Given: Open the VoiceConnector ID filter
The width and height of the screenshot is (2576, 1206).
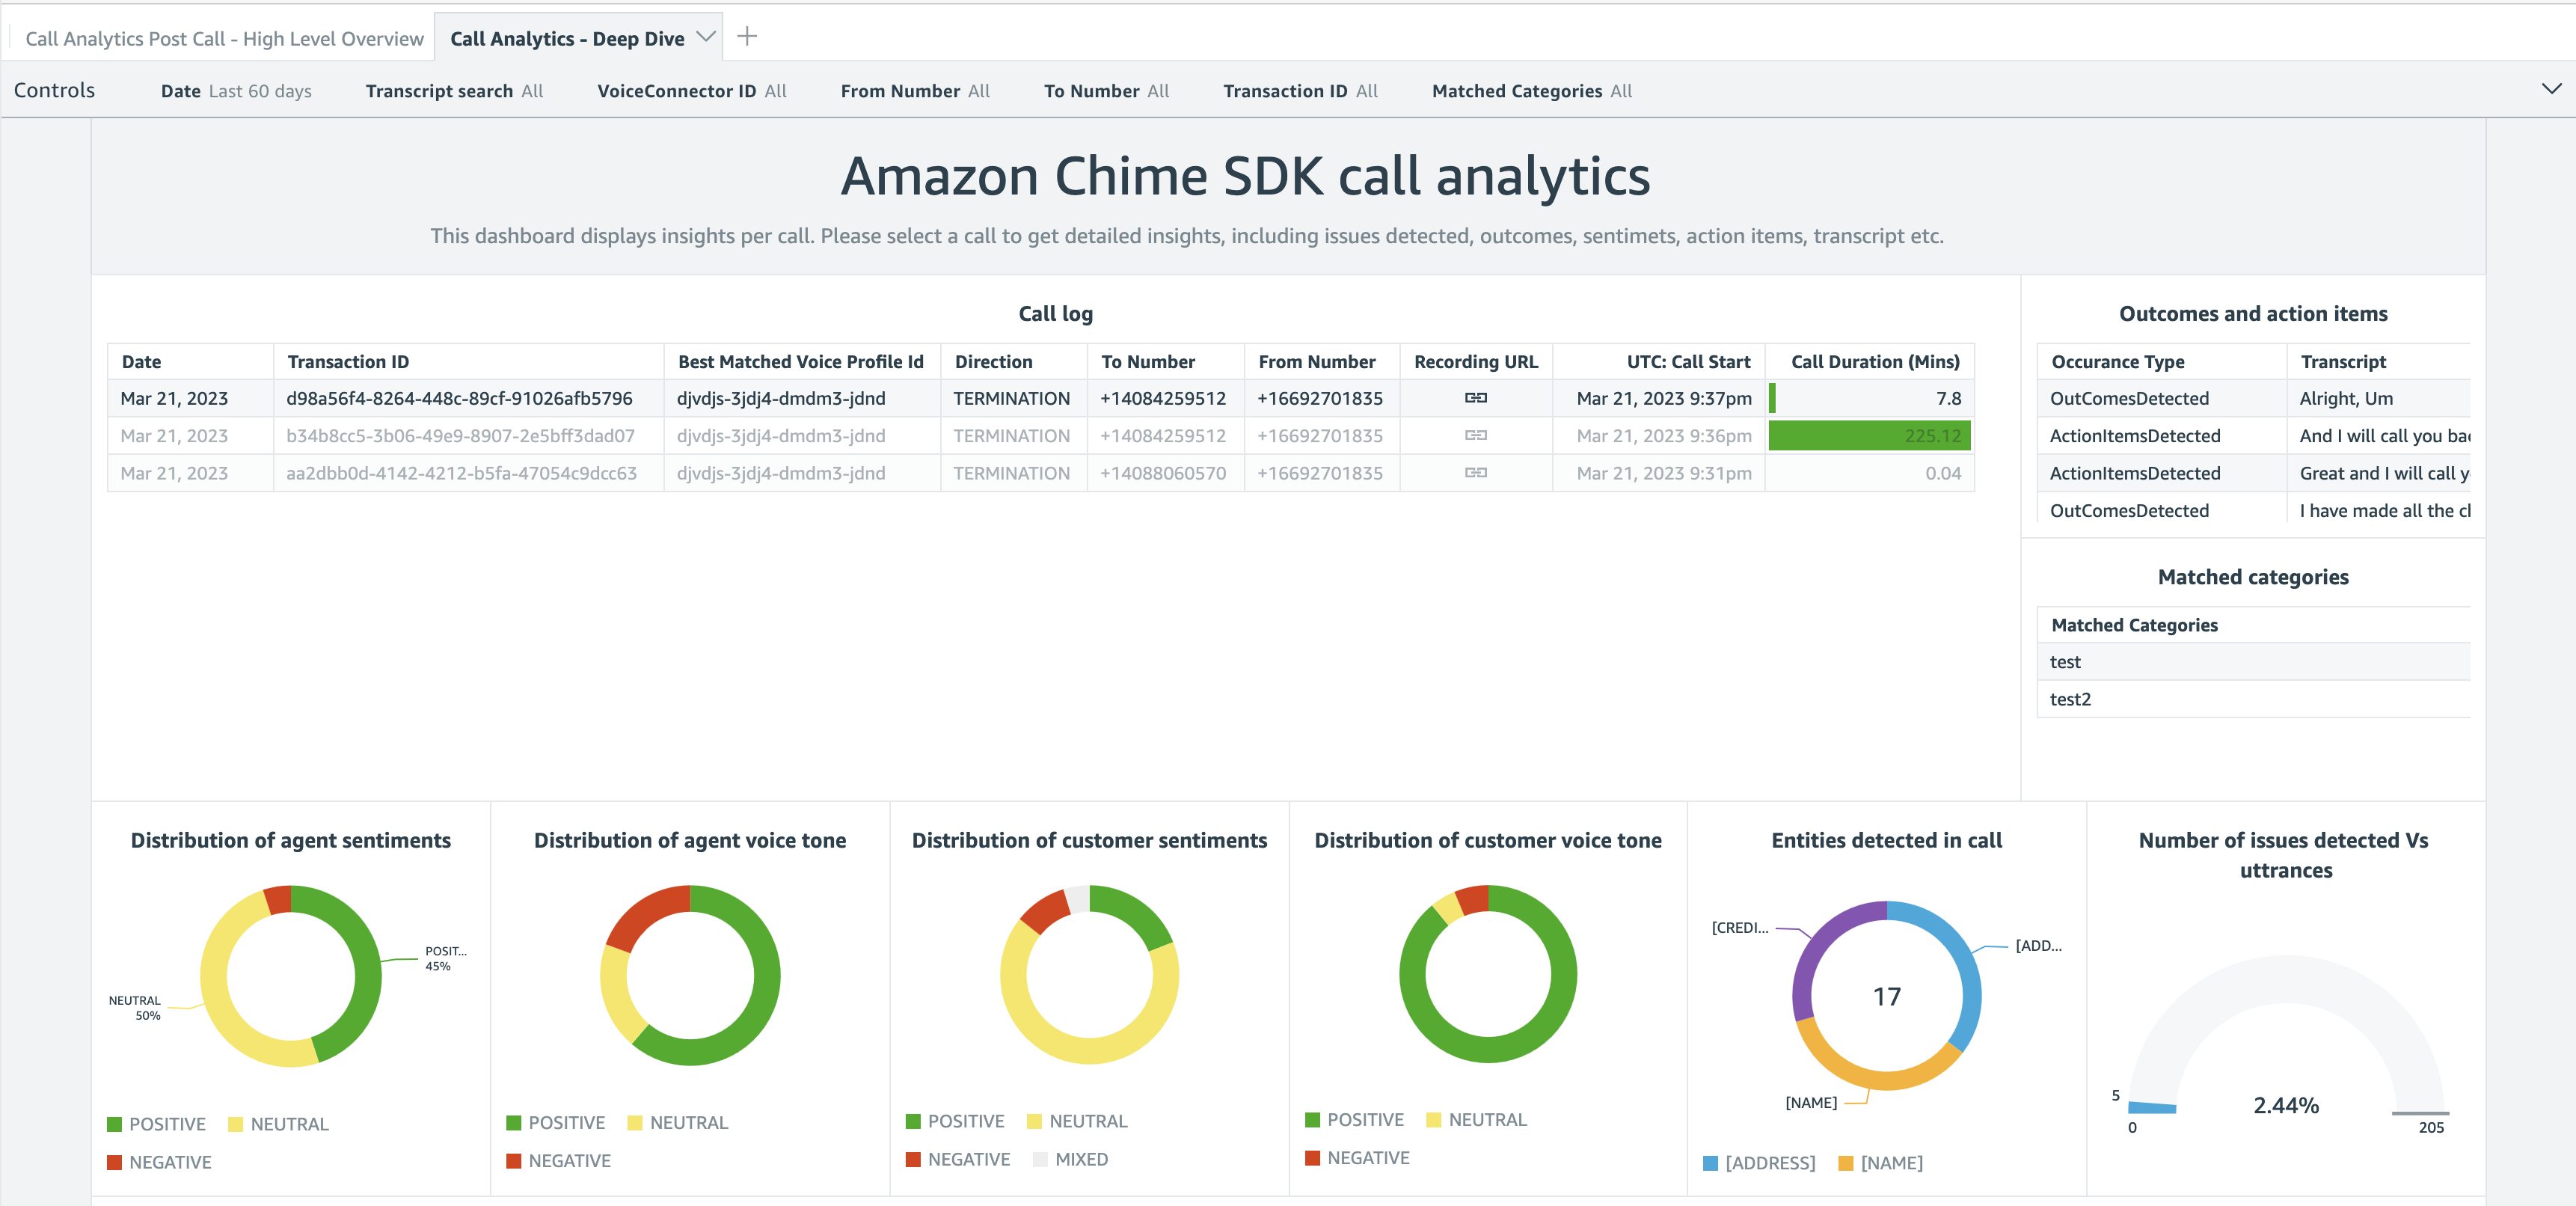Looking at the screenshot, I should pyautogui.click(x=691, y=90).
